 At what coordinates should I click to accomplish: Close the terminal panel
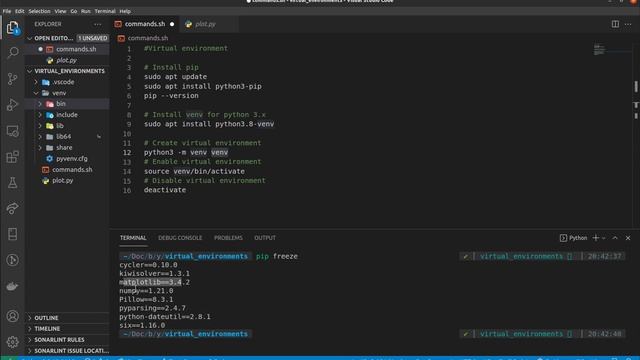(x=628, y=238)
